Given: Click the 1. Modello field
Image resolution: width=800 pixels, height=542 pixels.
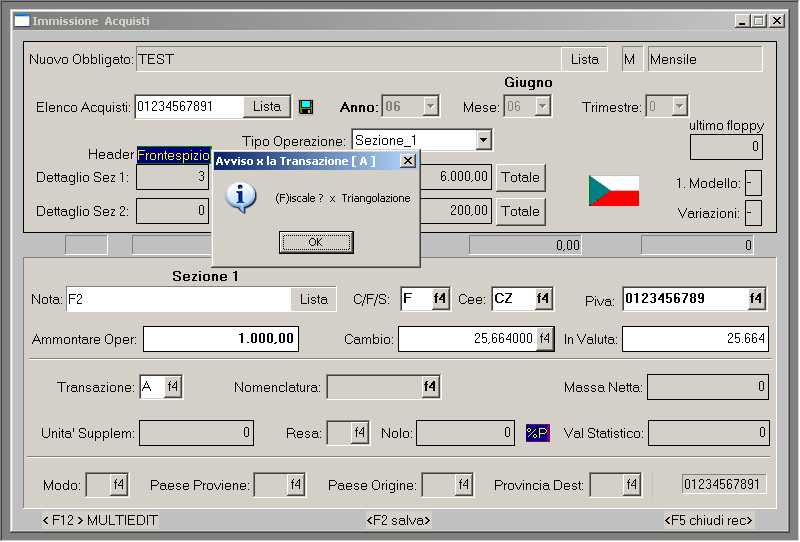Looking at the screenshot, I should click(753, 183).
